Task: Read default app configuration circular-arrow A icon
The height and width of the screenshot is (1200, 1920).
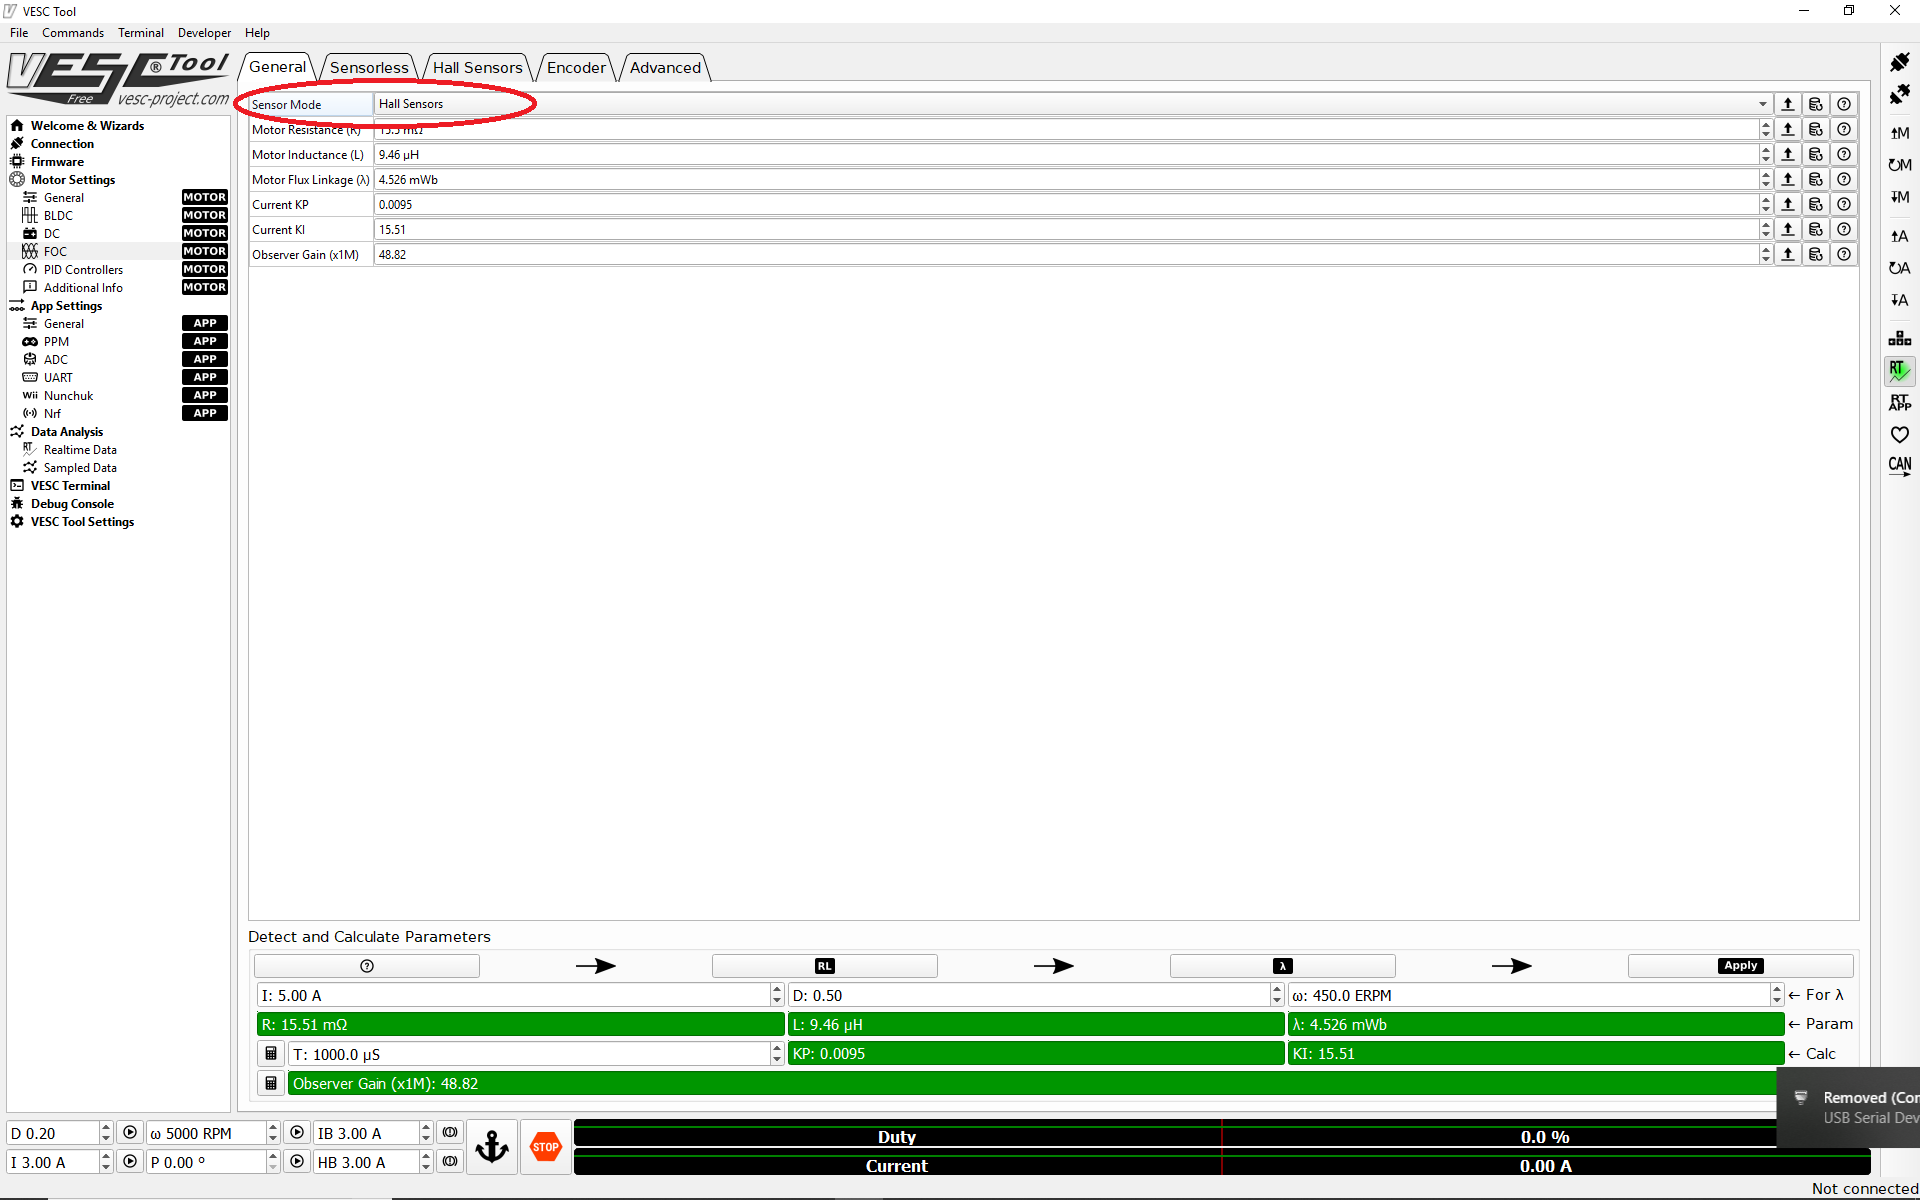Action: coord(1899,268)
